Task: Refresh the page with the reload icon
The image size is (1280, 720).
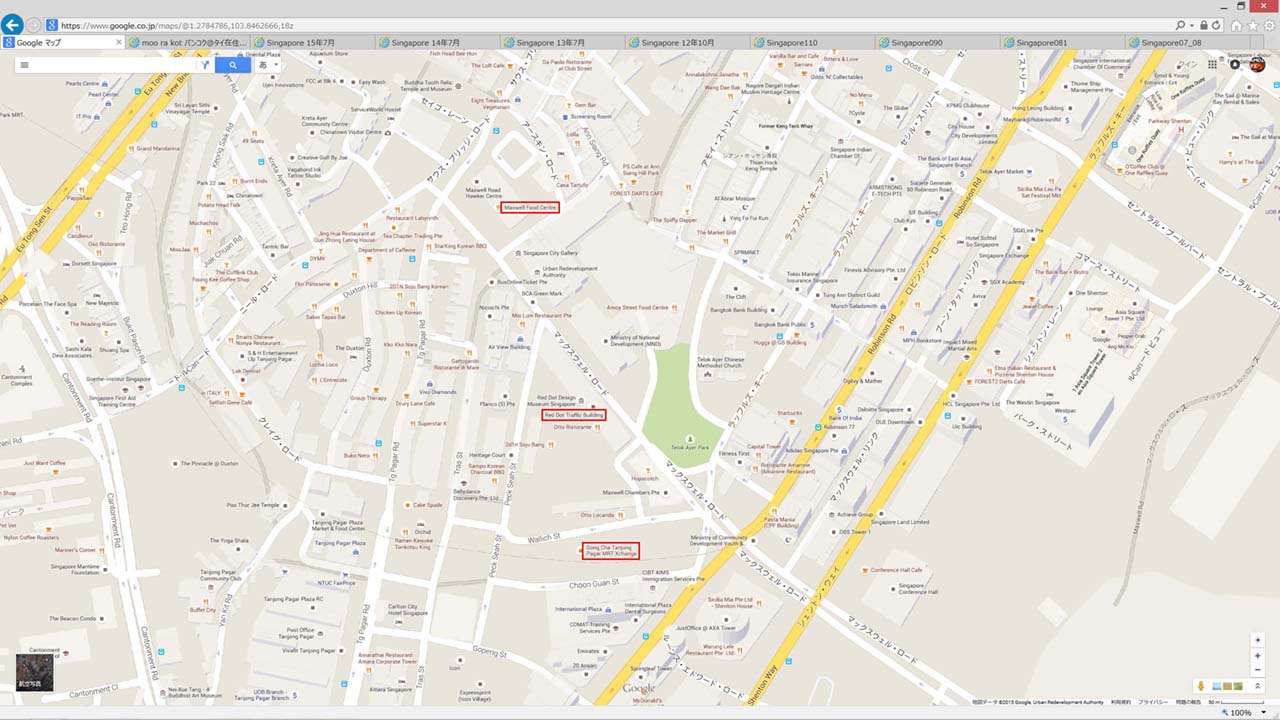Action: tap(1216, 25)
